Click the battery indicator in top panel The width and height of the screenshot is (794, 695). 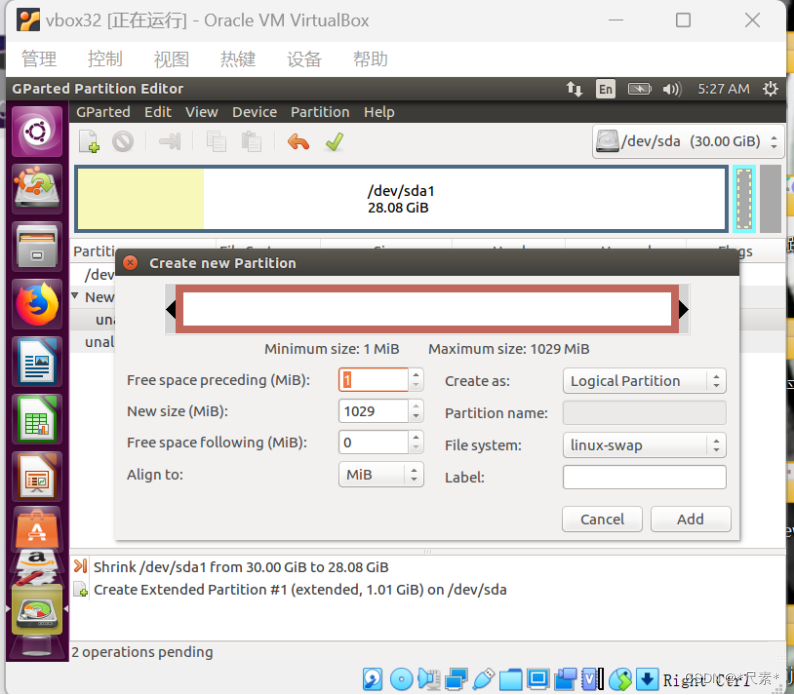point(640,89)
